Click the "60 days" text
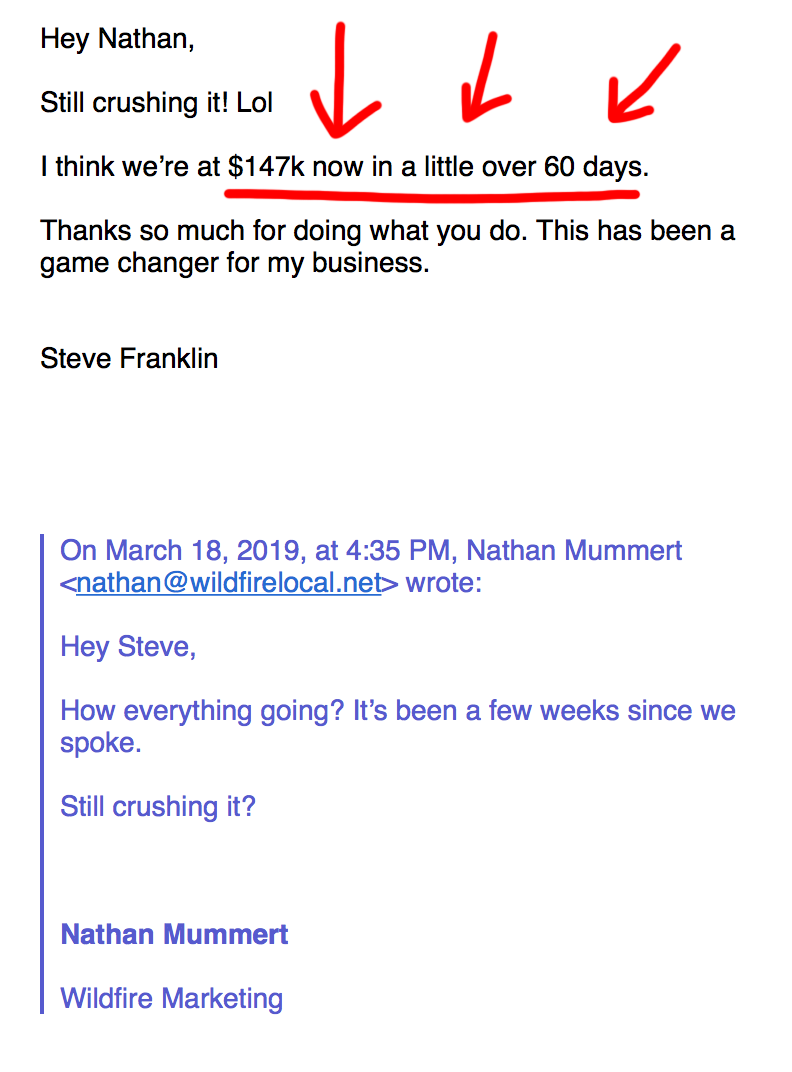Viewport: 792px width, 1072px height. (x=594, y=167)
